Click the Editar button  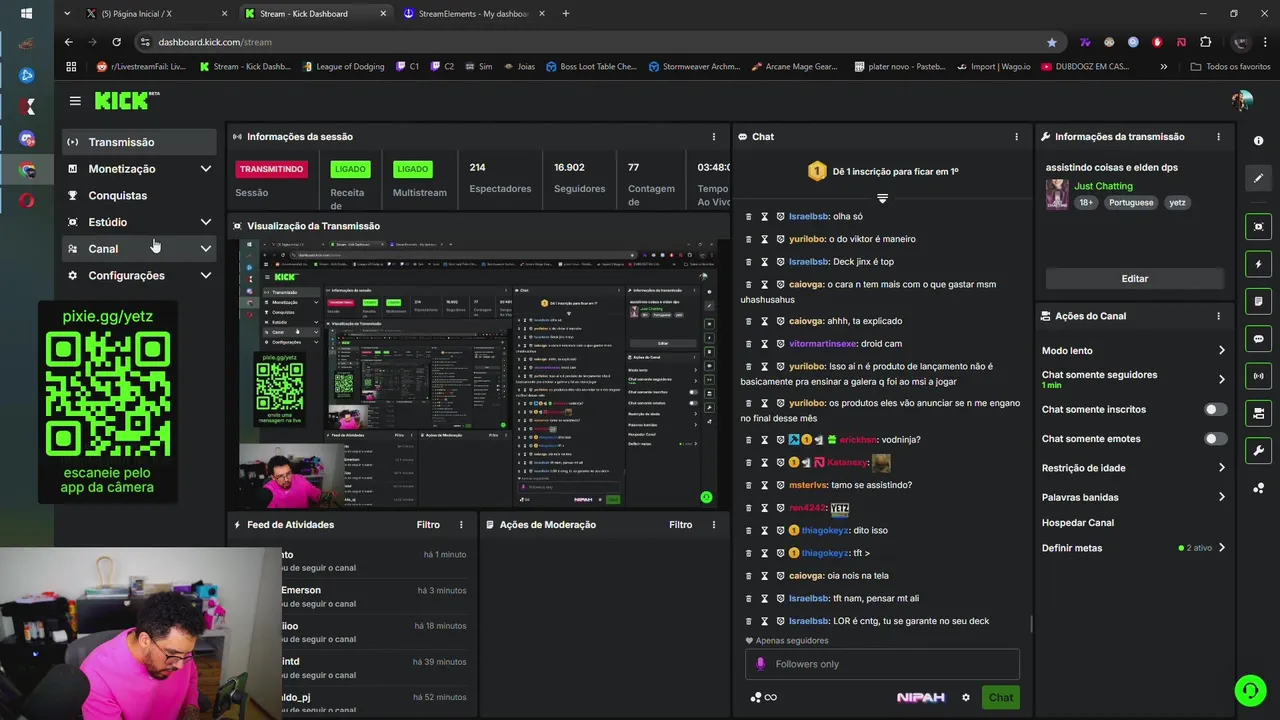(x=1135, y=279)
